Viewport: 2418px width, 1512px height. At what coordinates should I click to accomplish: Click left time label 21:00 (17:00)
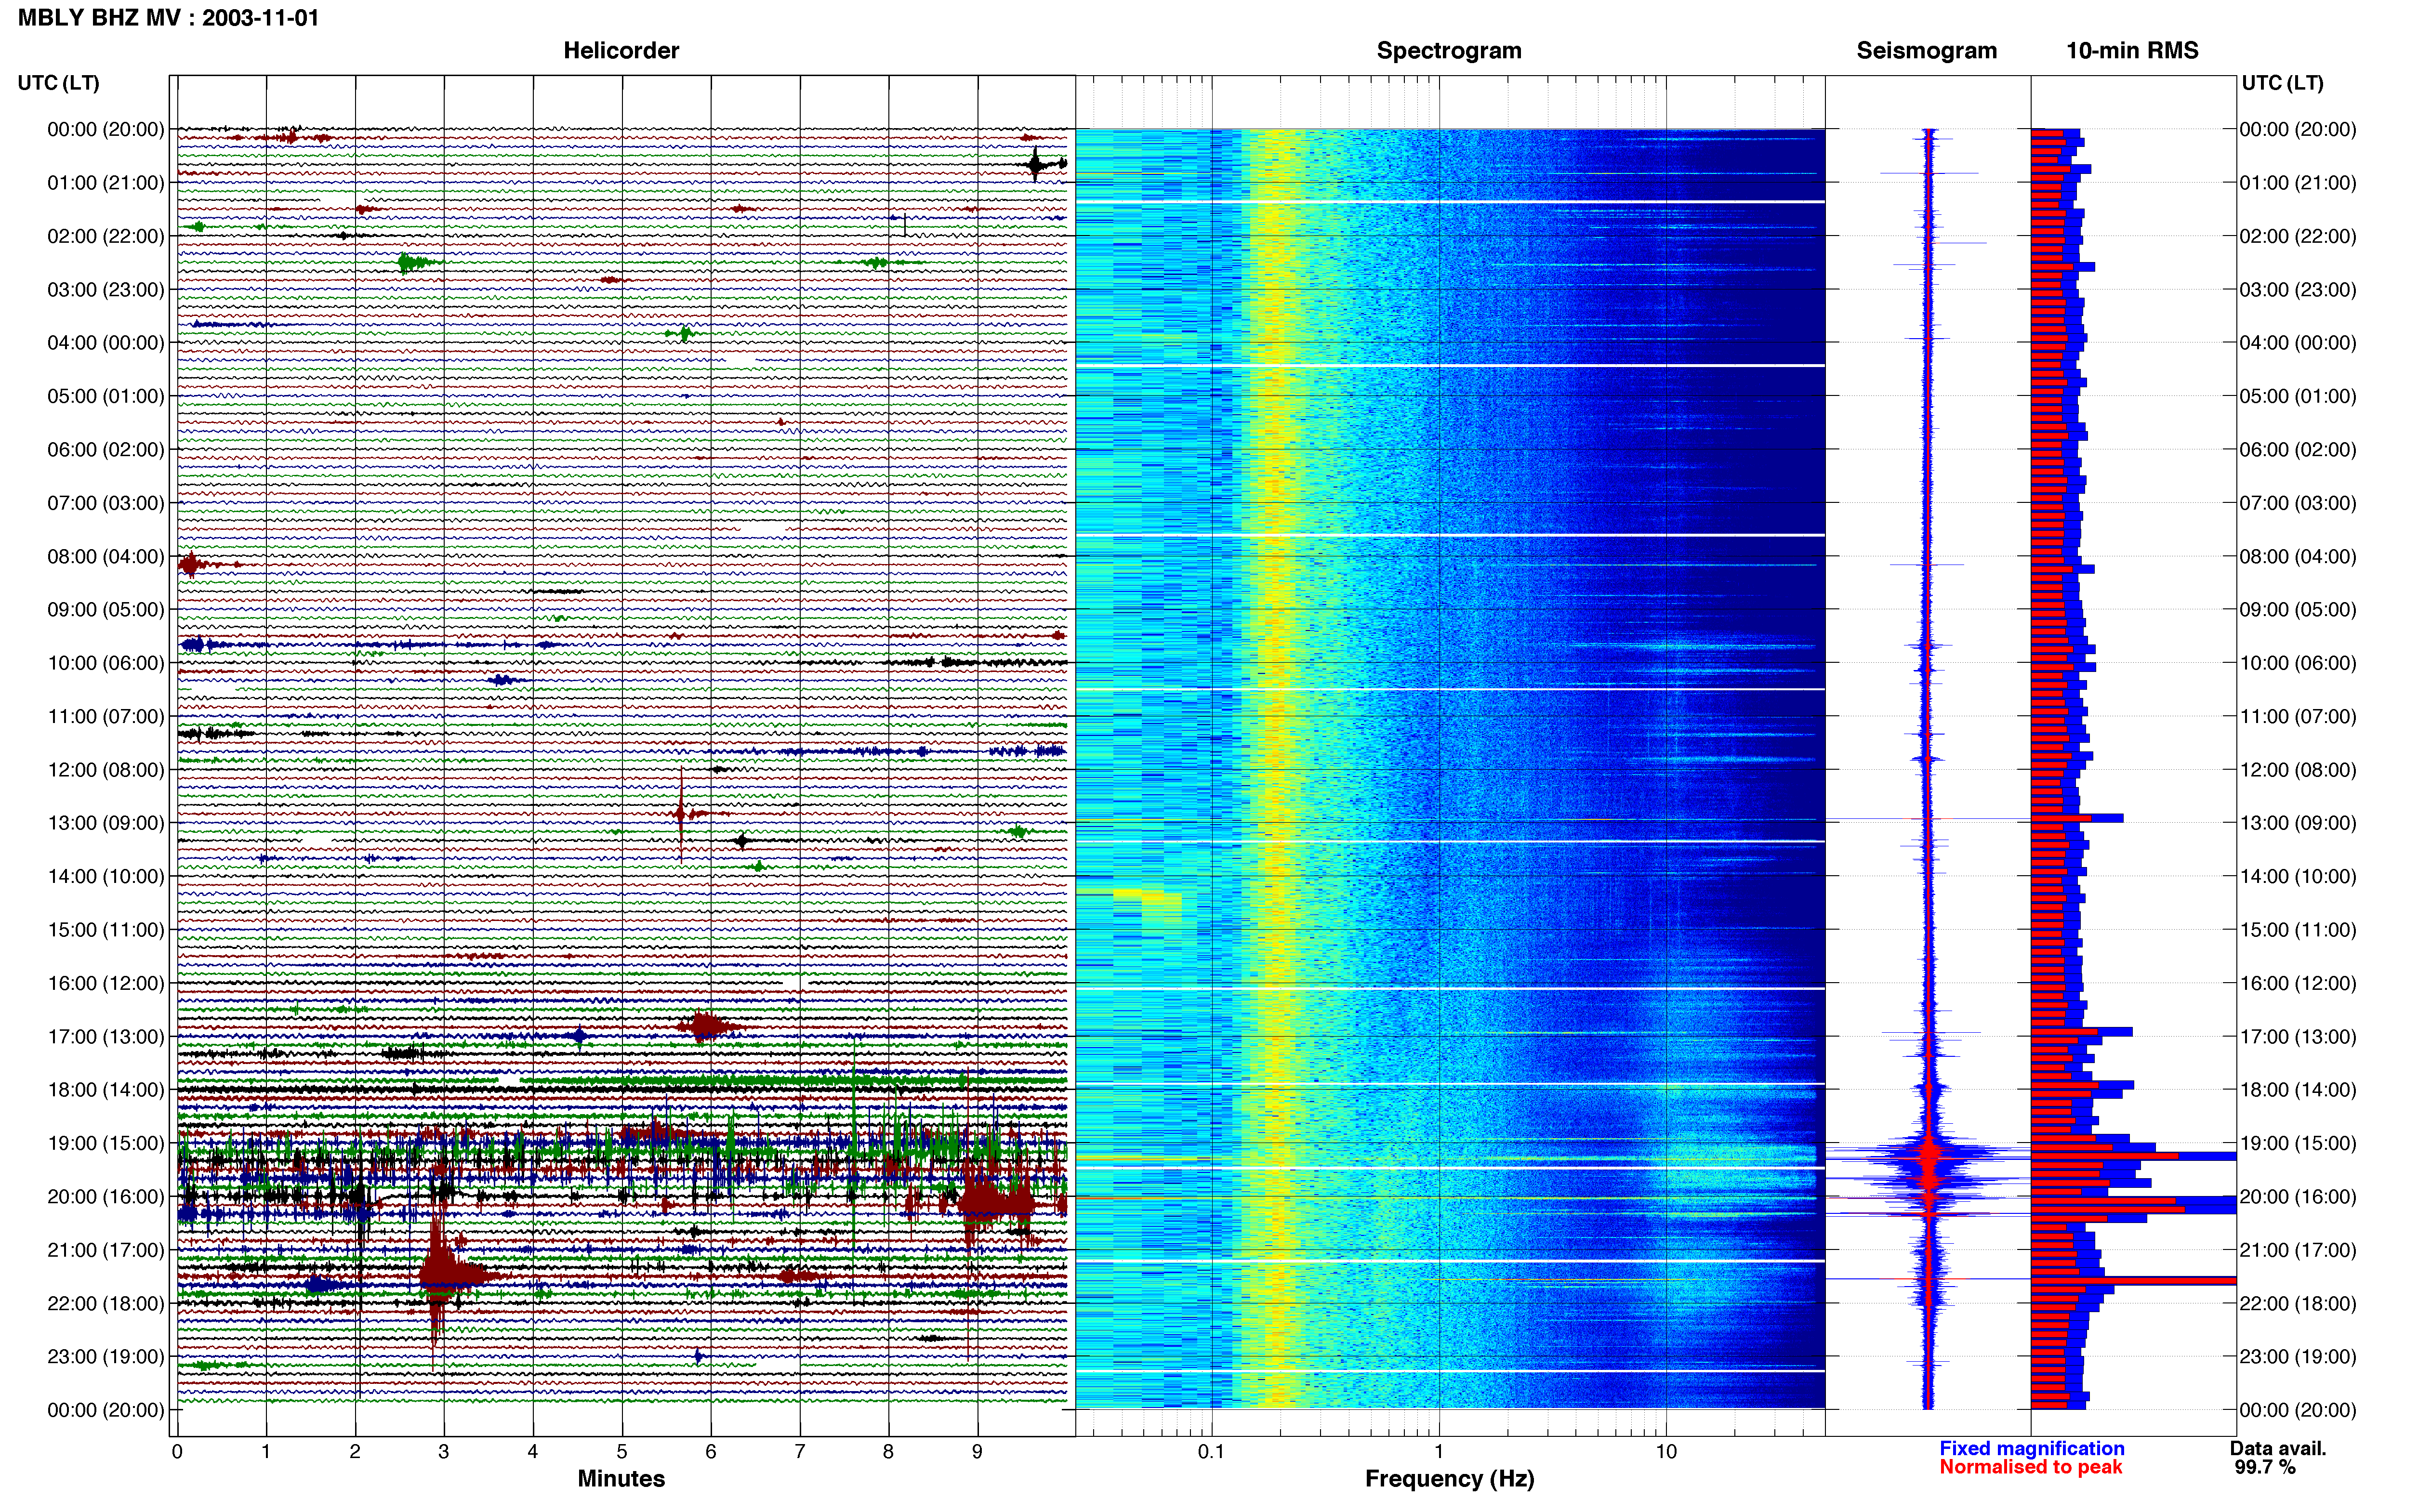[105, 1250]
